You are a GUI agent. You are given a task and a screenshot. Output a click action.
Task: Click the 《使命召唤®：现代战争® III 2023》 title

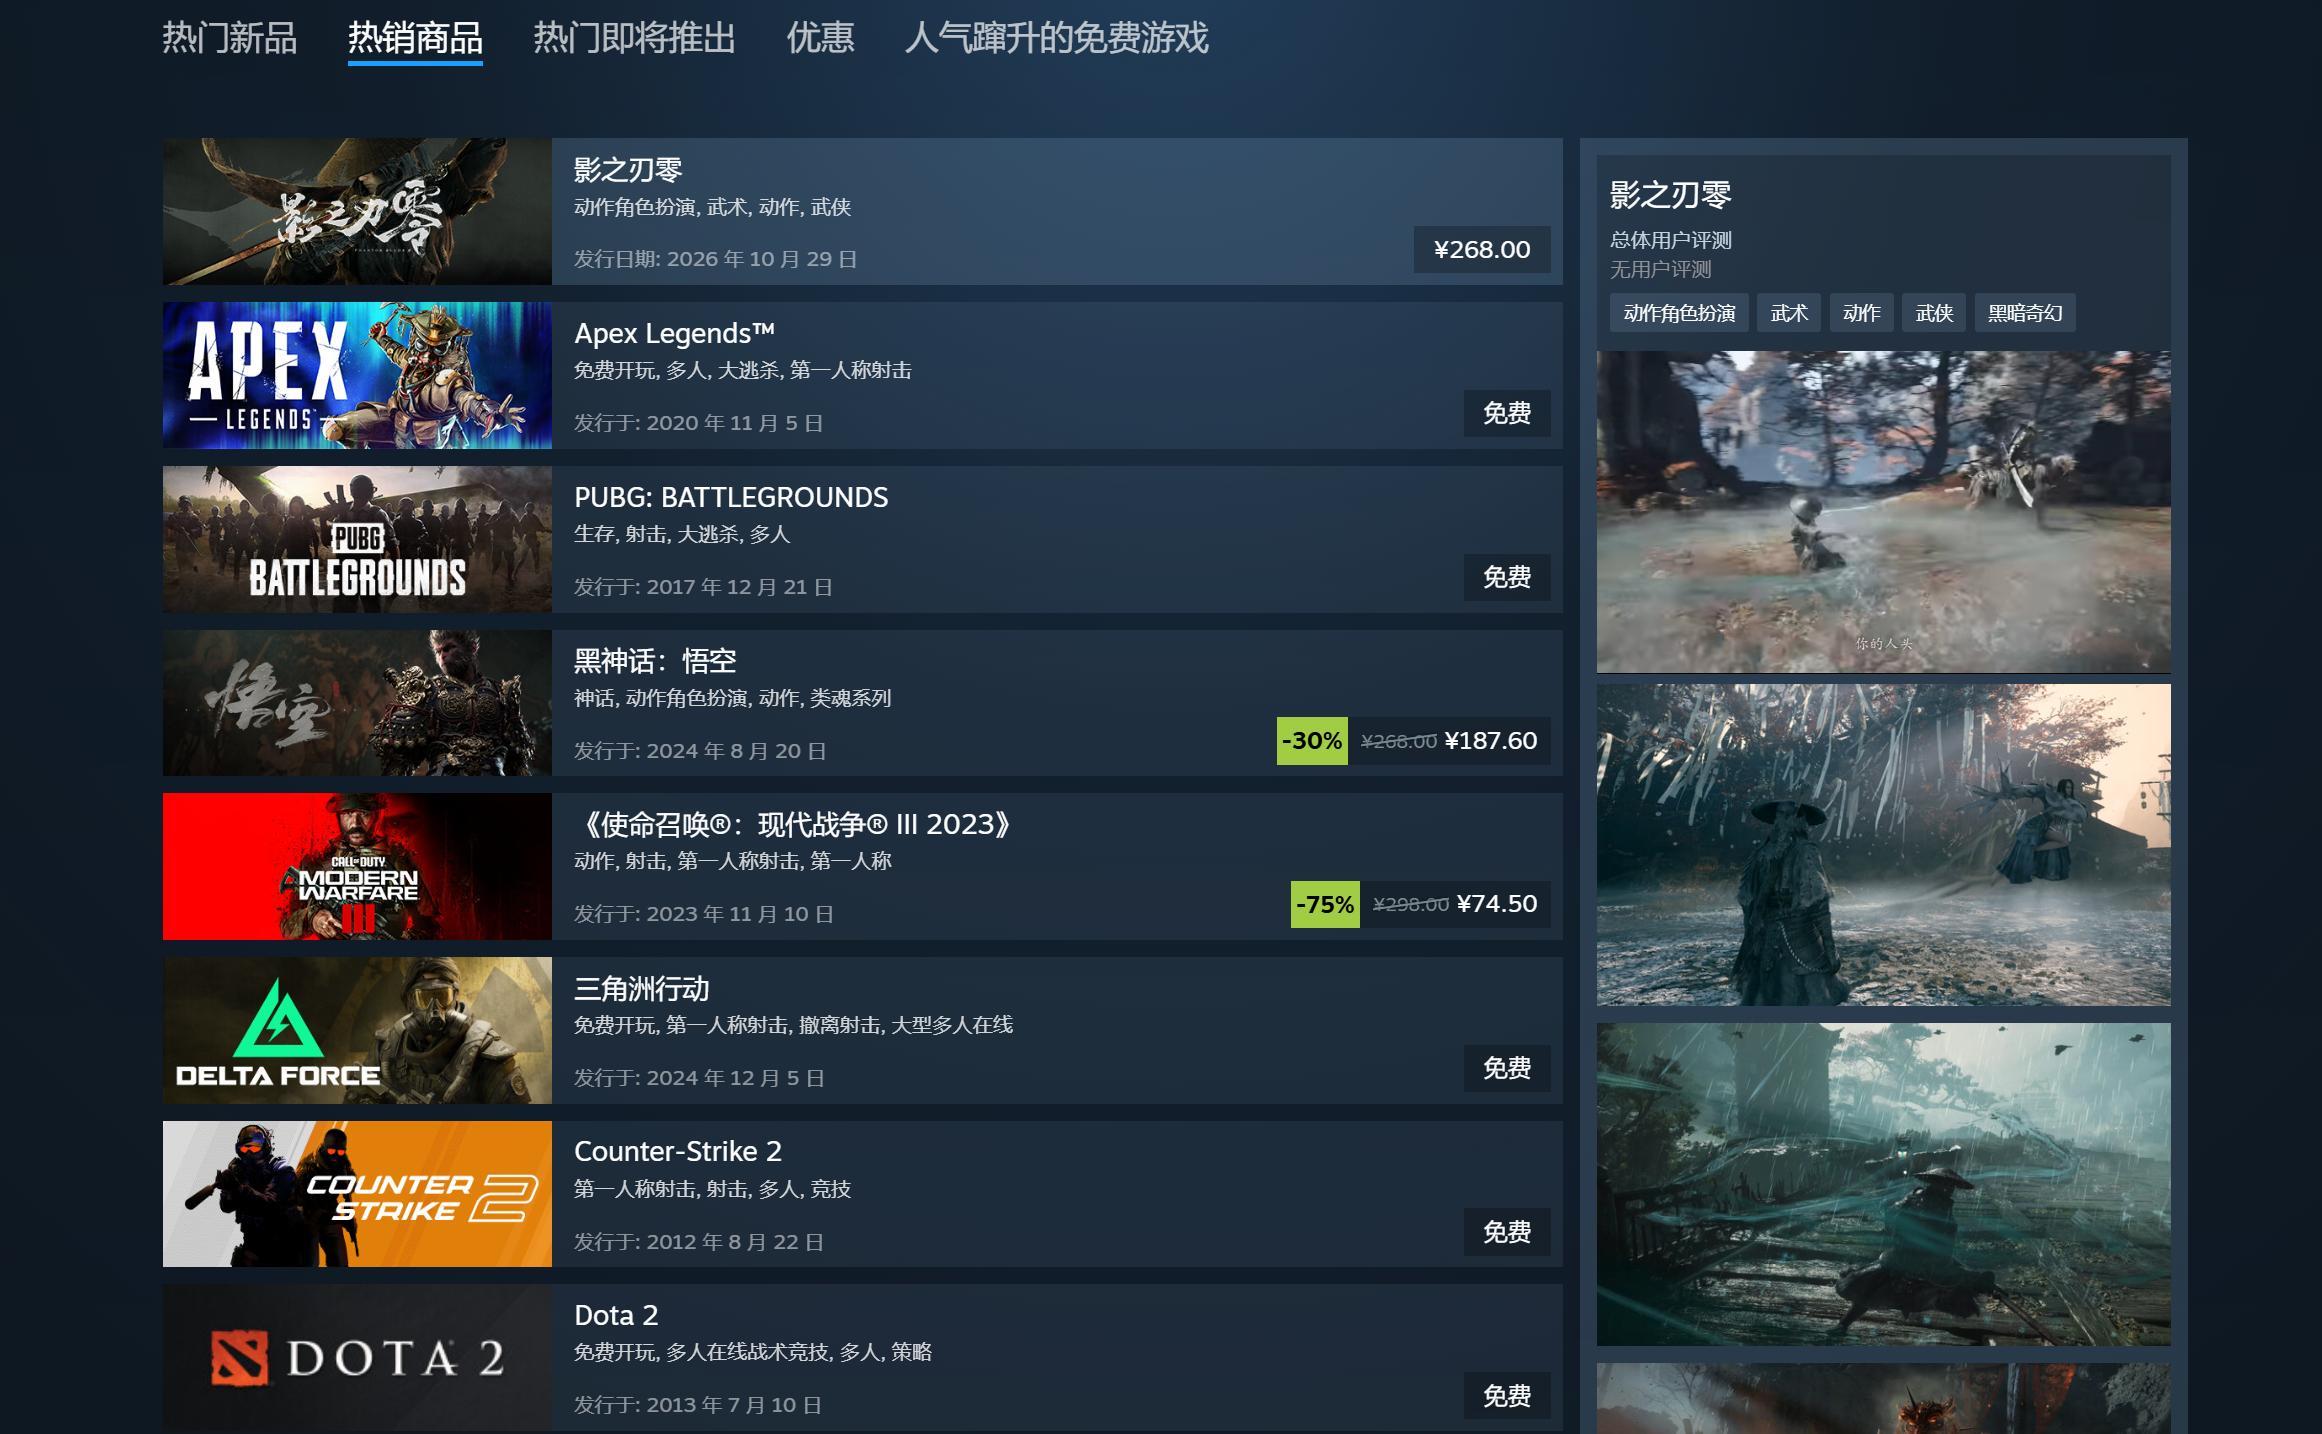pyautogui.click(x=797, y=824)
